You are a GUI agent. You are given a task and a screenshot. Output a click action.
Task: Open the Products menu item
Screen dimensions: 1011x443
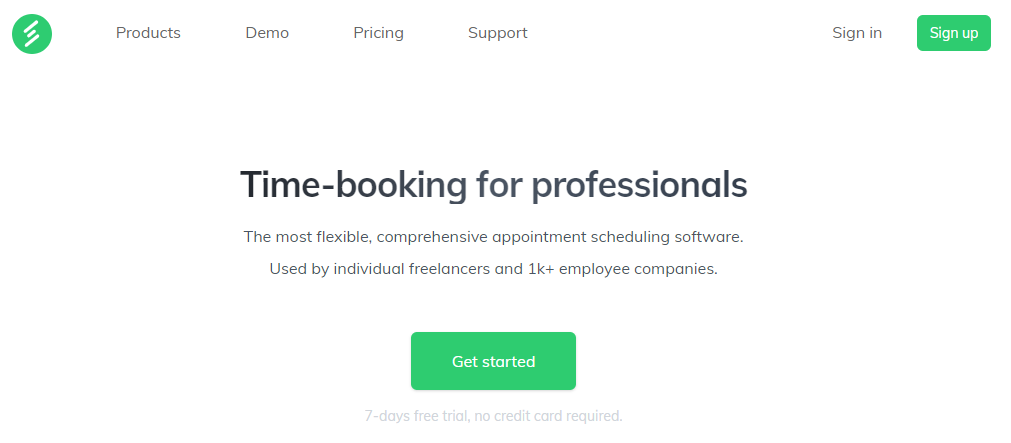(148, 33)
